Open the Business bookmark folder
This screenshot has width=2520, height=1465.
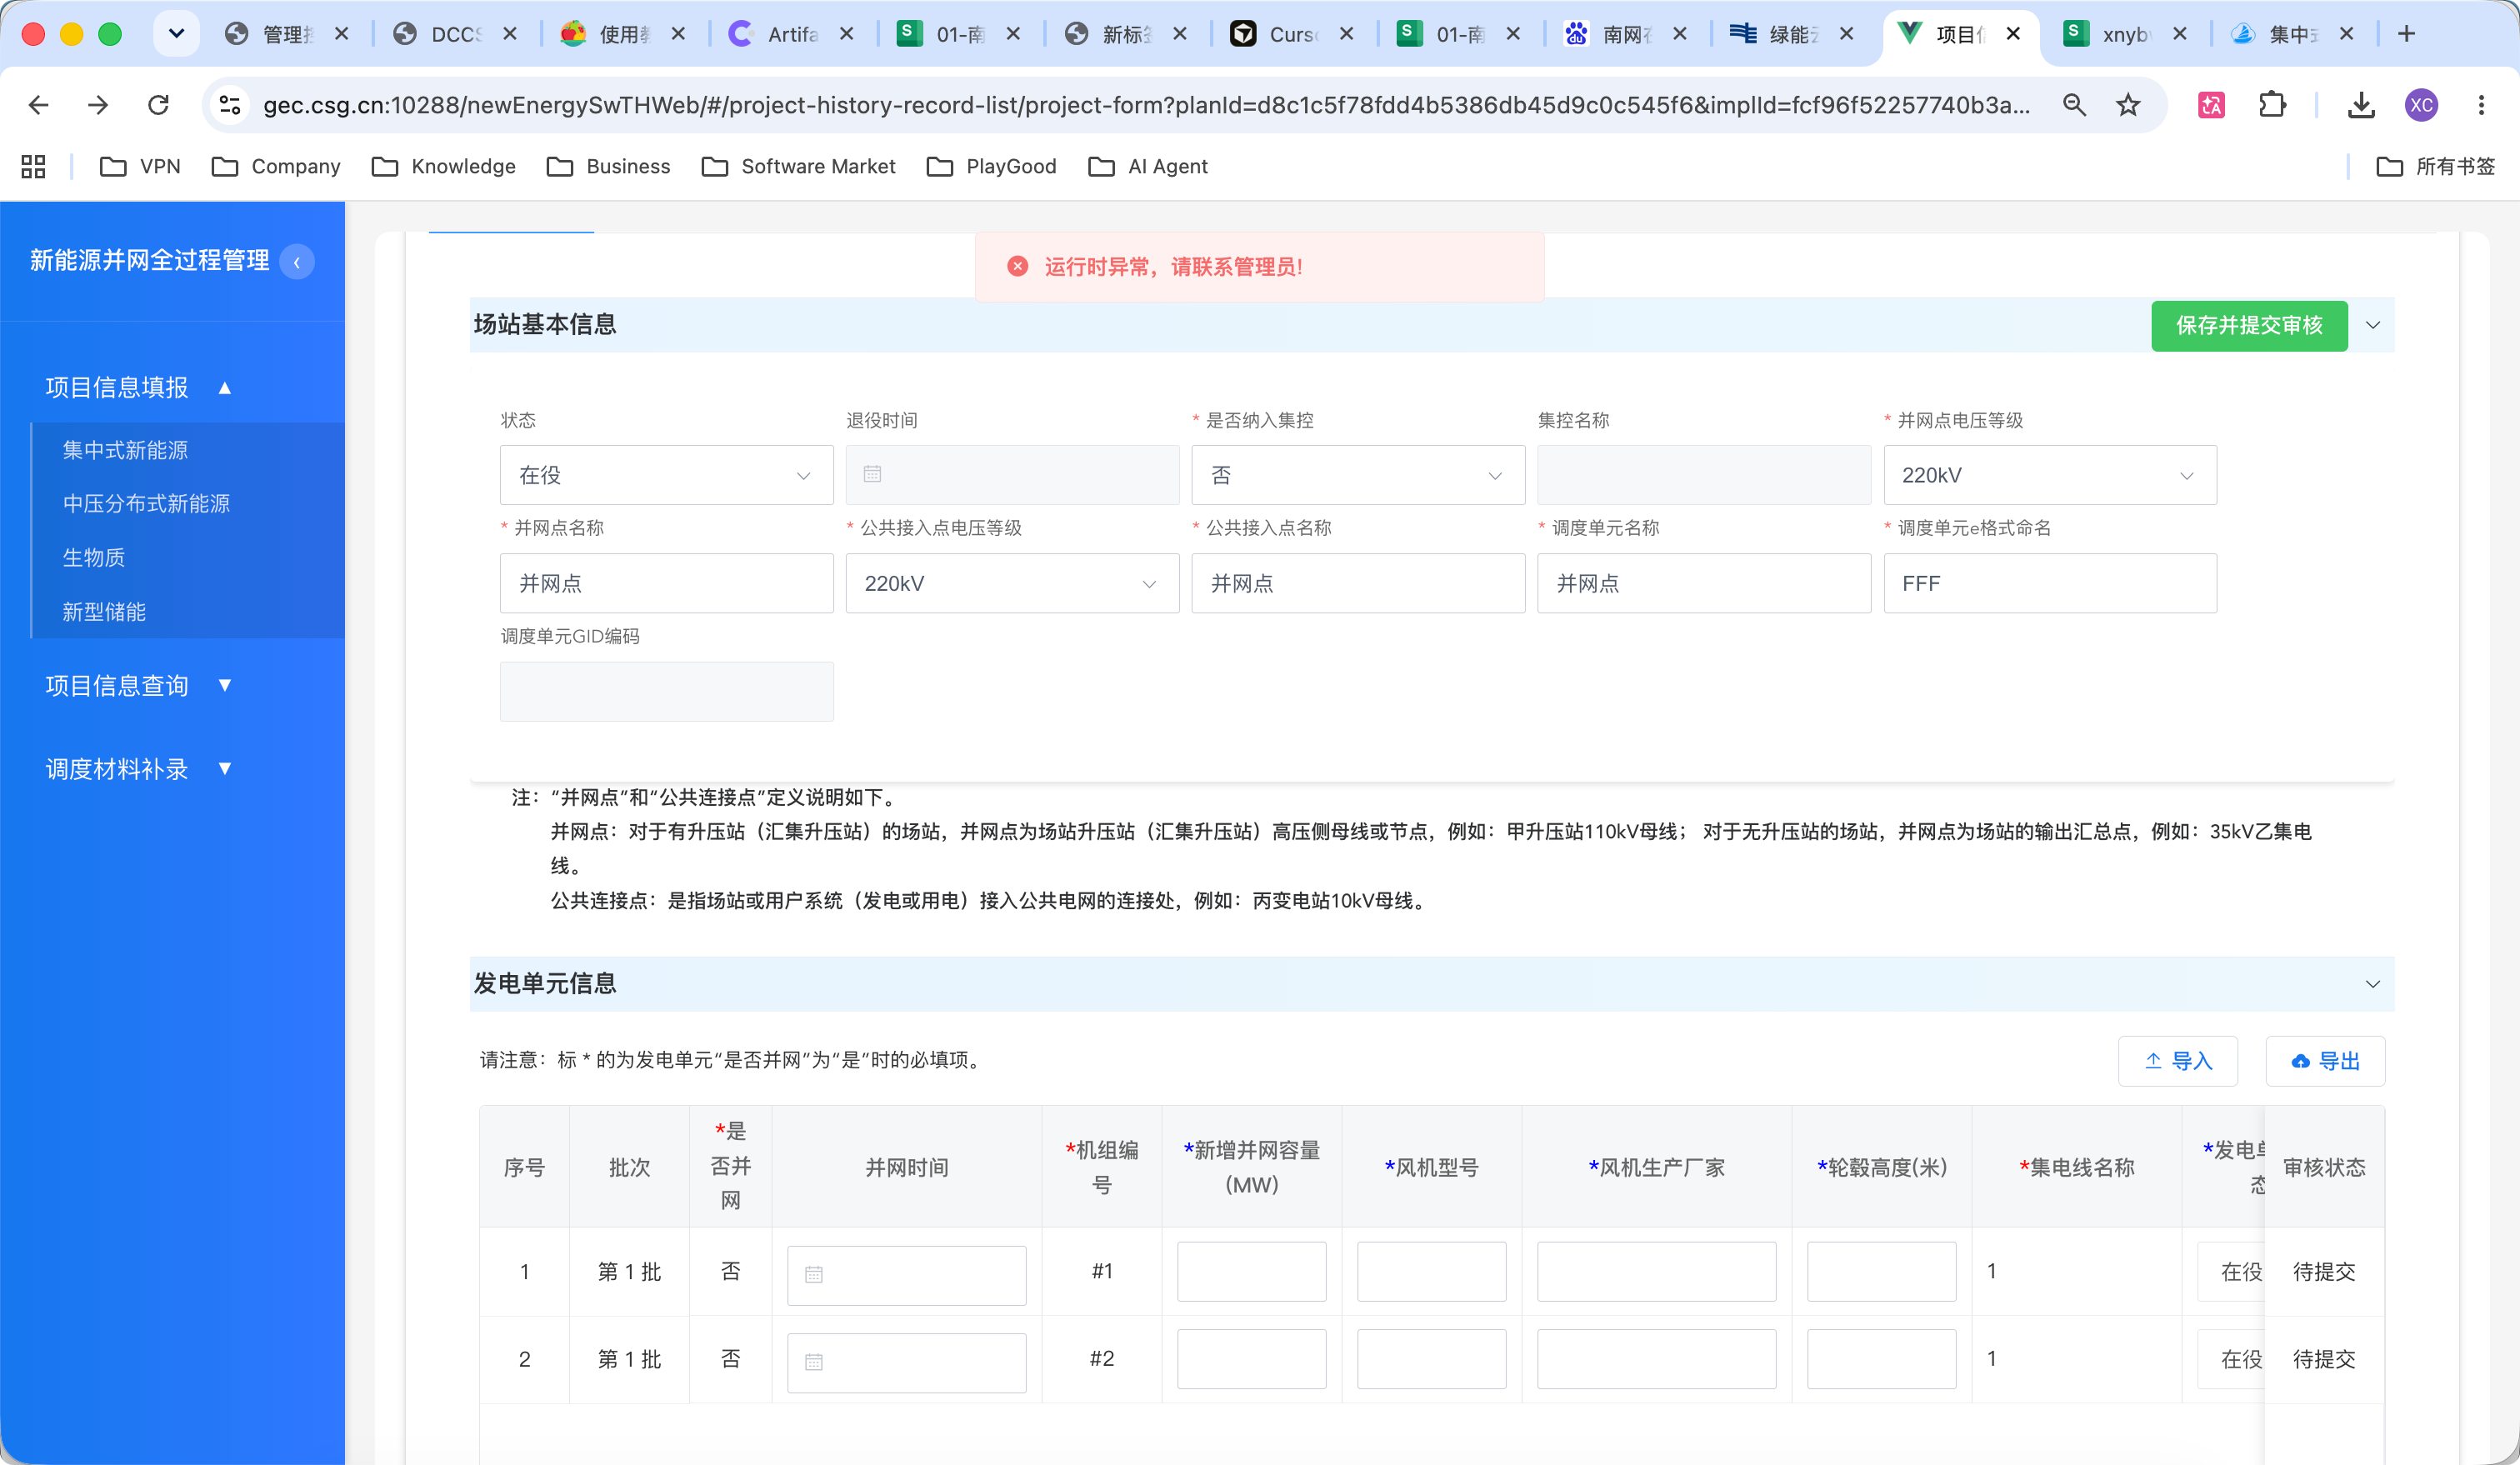tap(609, 166)
